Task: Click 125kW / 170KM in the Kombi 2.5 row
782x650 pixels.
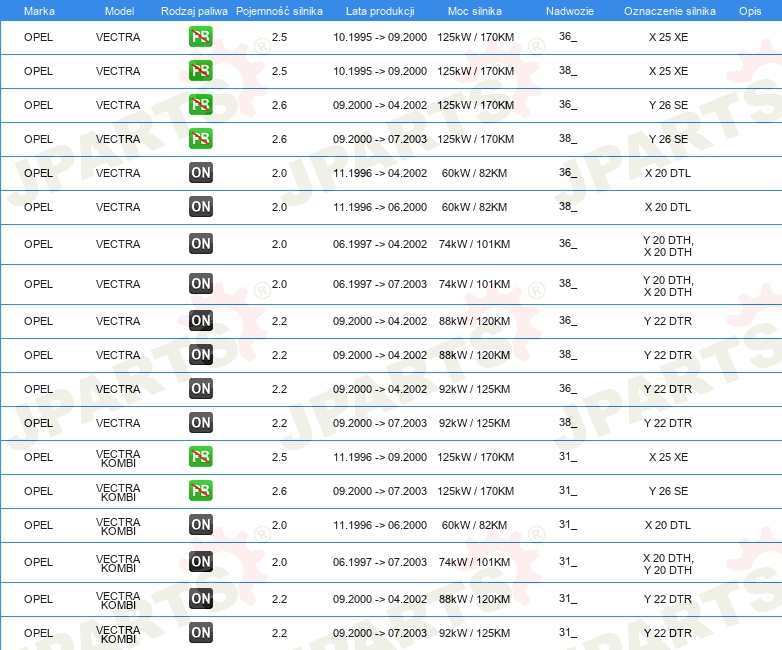Action: coord(475,457)
